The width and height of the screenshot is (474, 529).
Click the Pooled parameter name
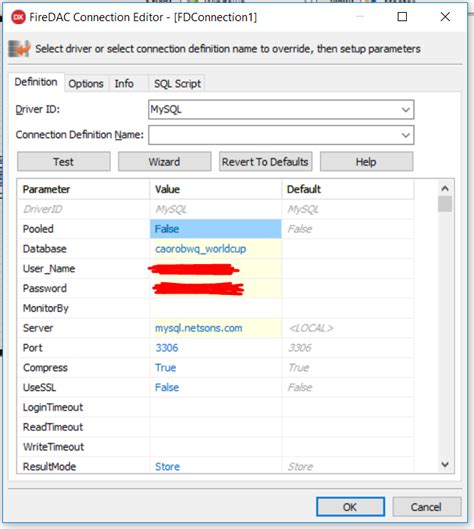click(x=38, y=229)
